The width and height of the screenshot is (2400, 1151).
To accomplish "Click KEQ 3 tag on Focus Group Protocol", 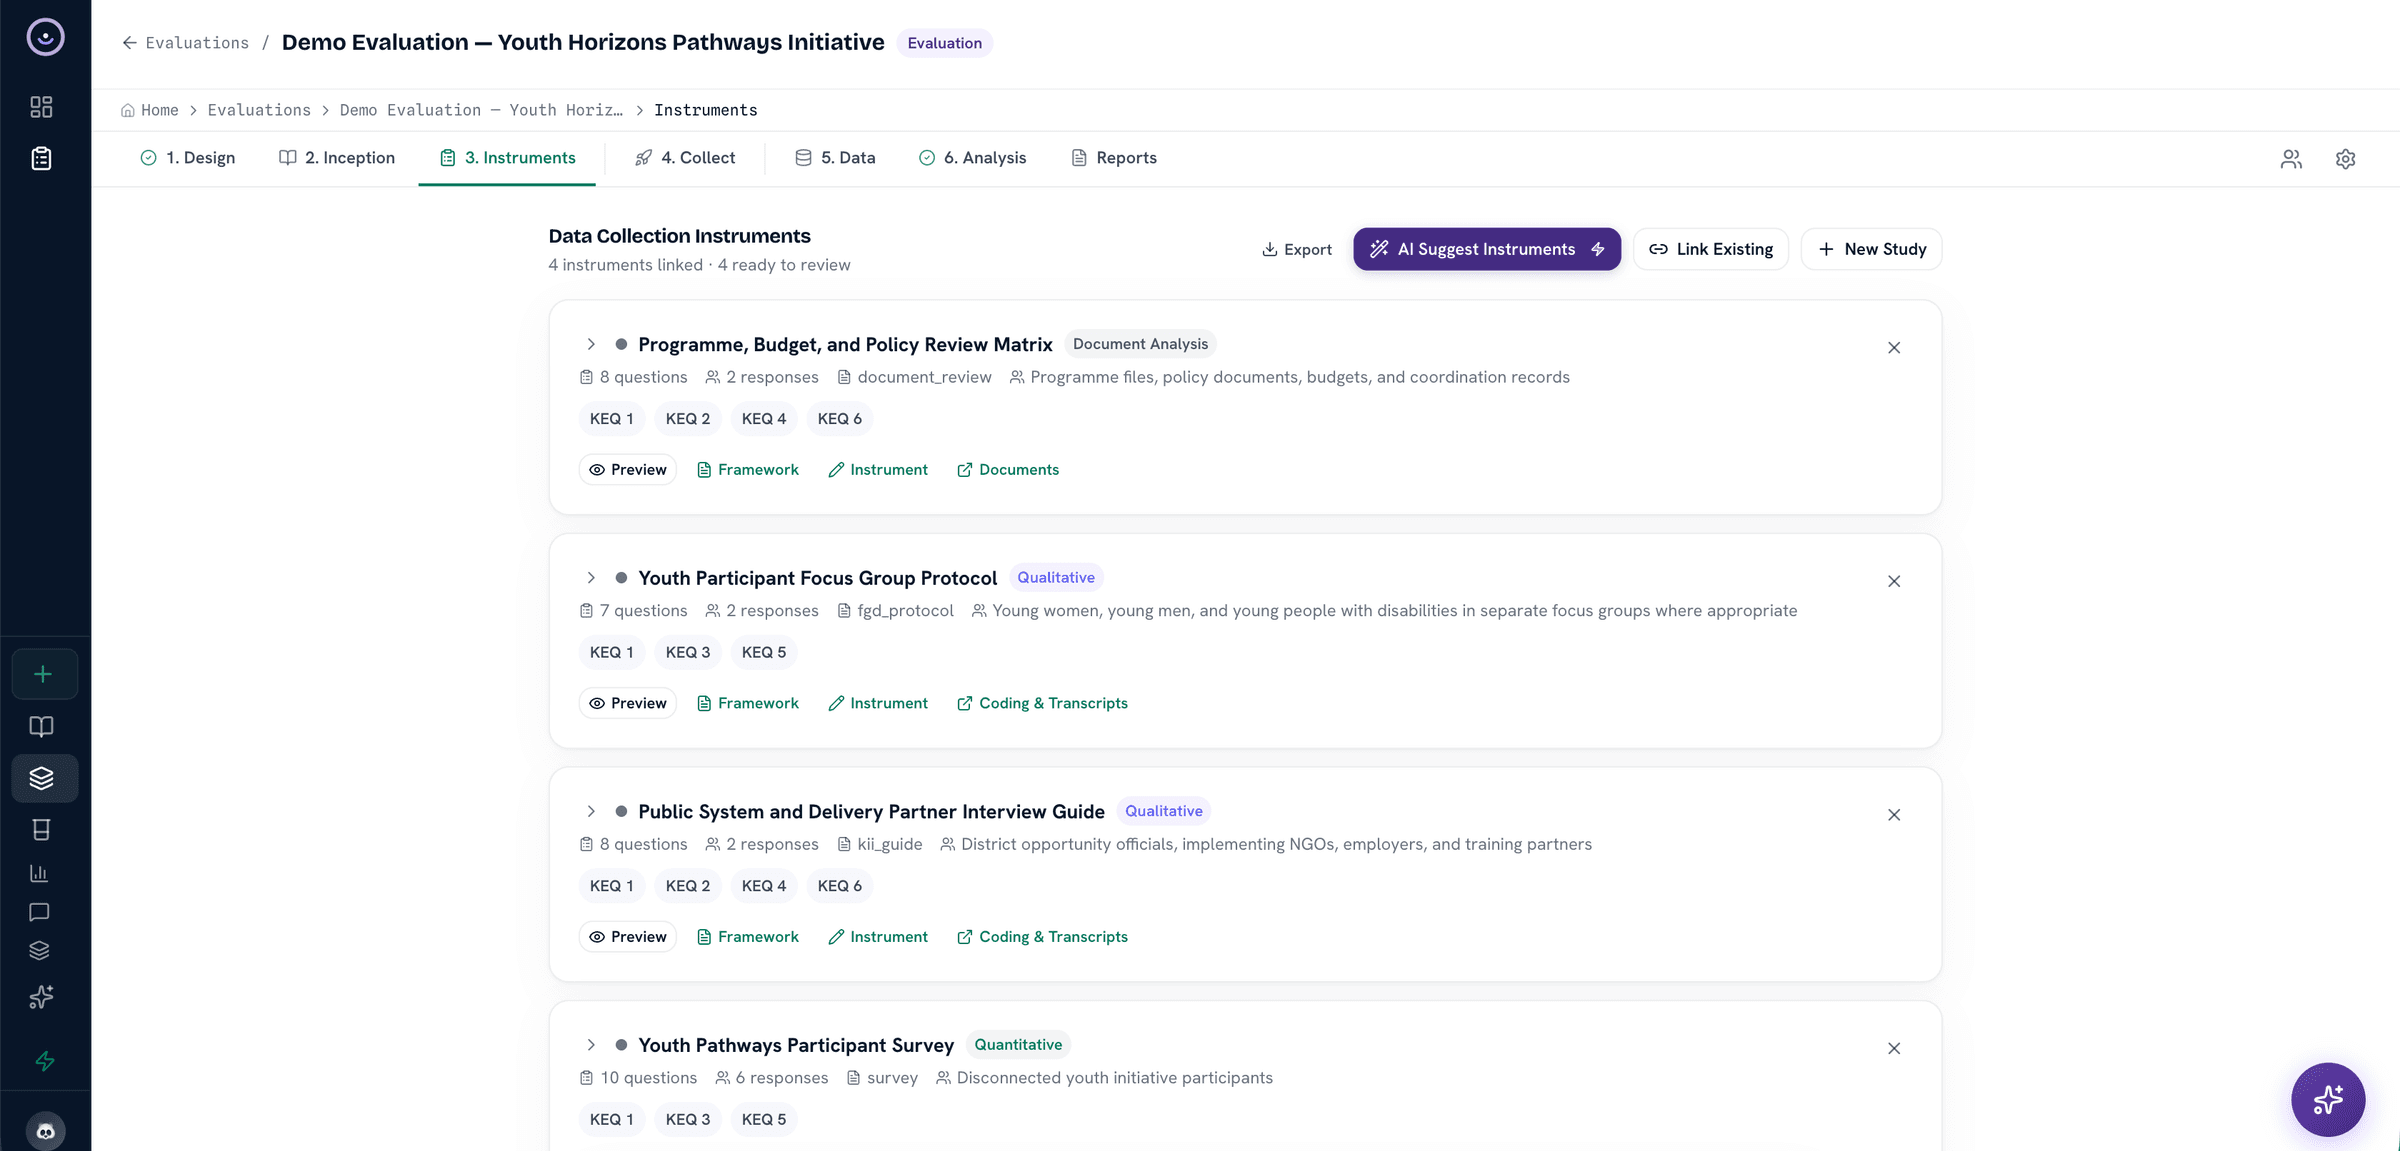I will (x=688, y=652).
